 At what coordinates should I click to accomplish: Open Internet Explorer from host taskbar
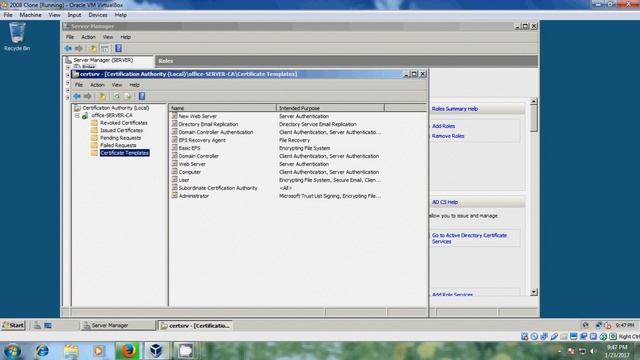tap(42, 351)
